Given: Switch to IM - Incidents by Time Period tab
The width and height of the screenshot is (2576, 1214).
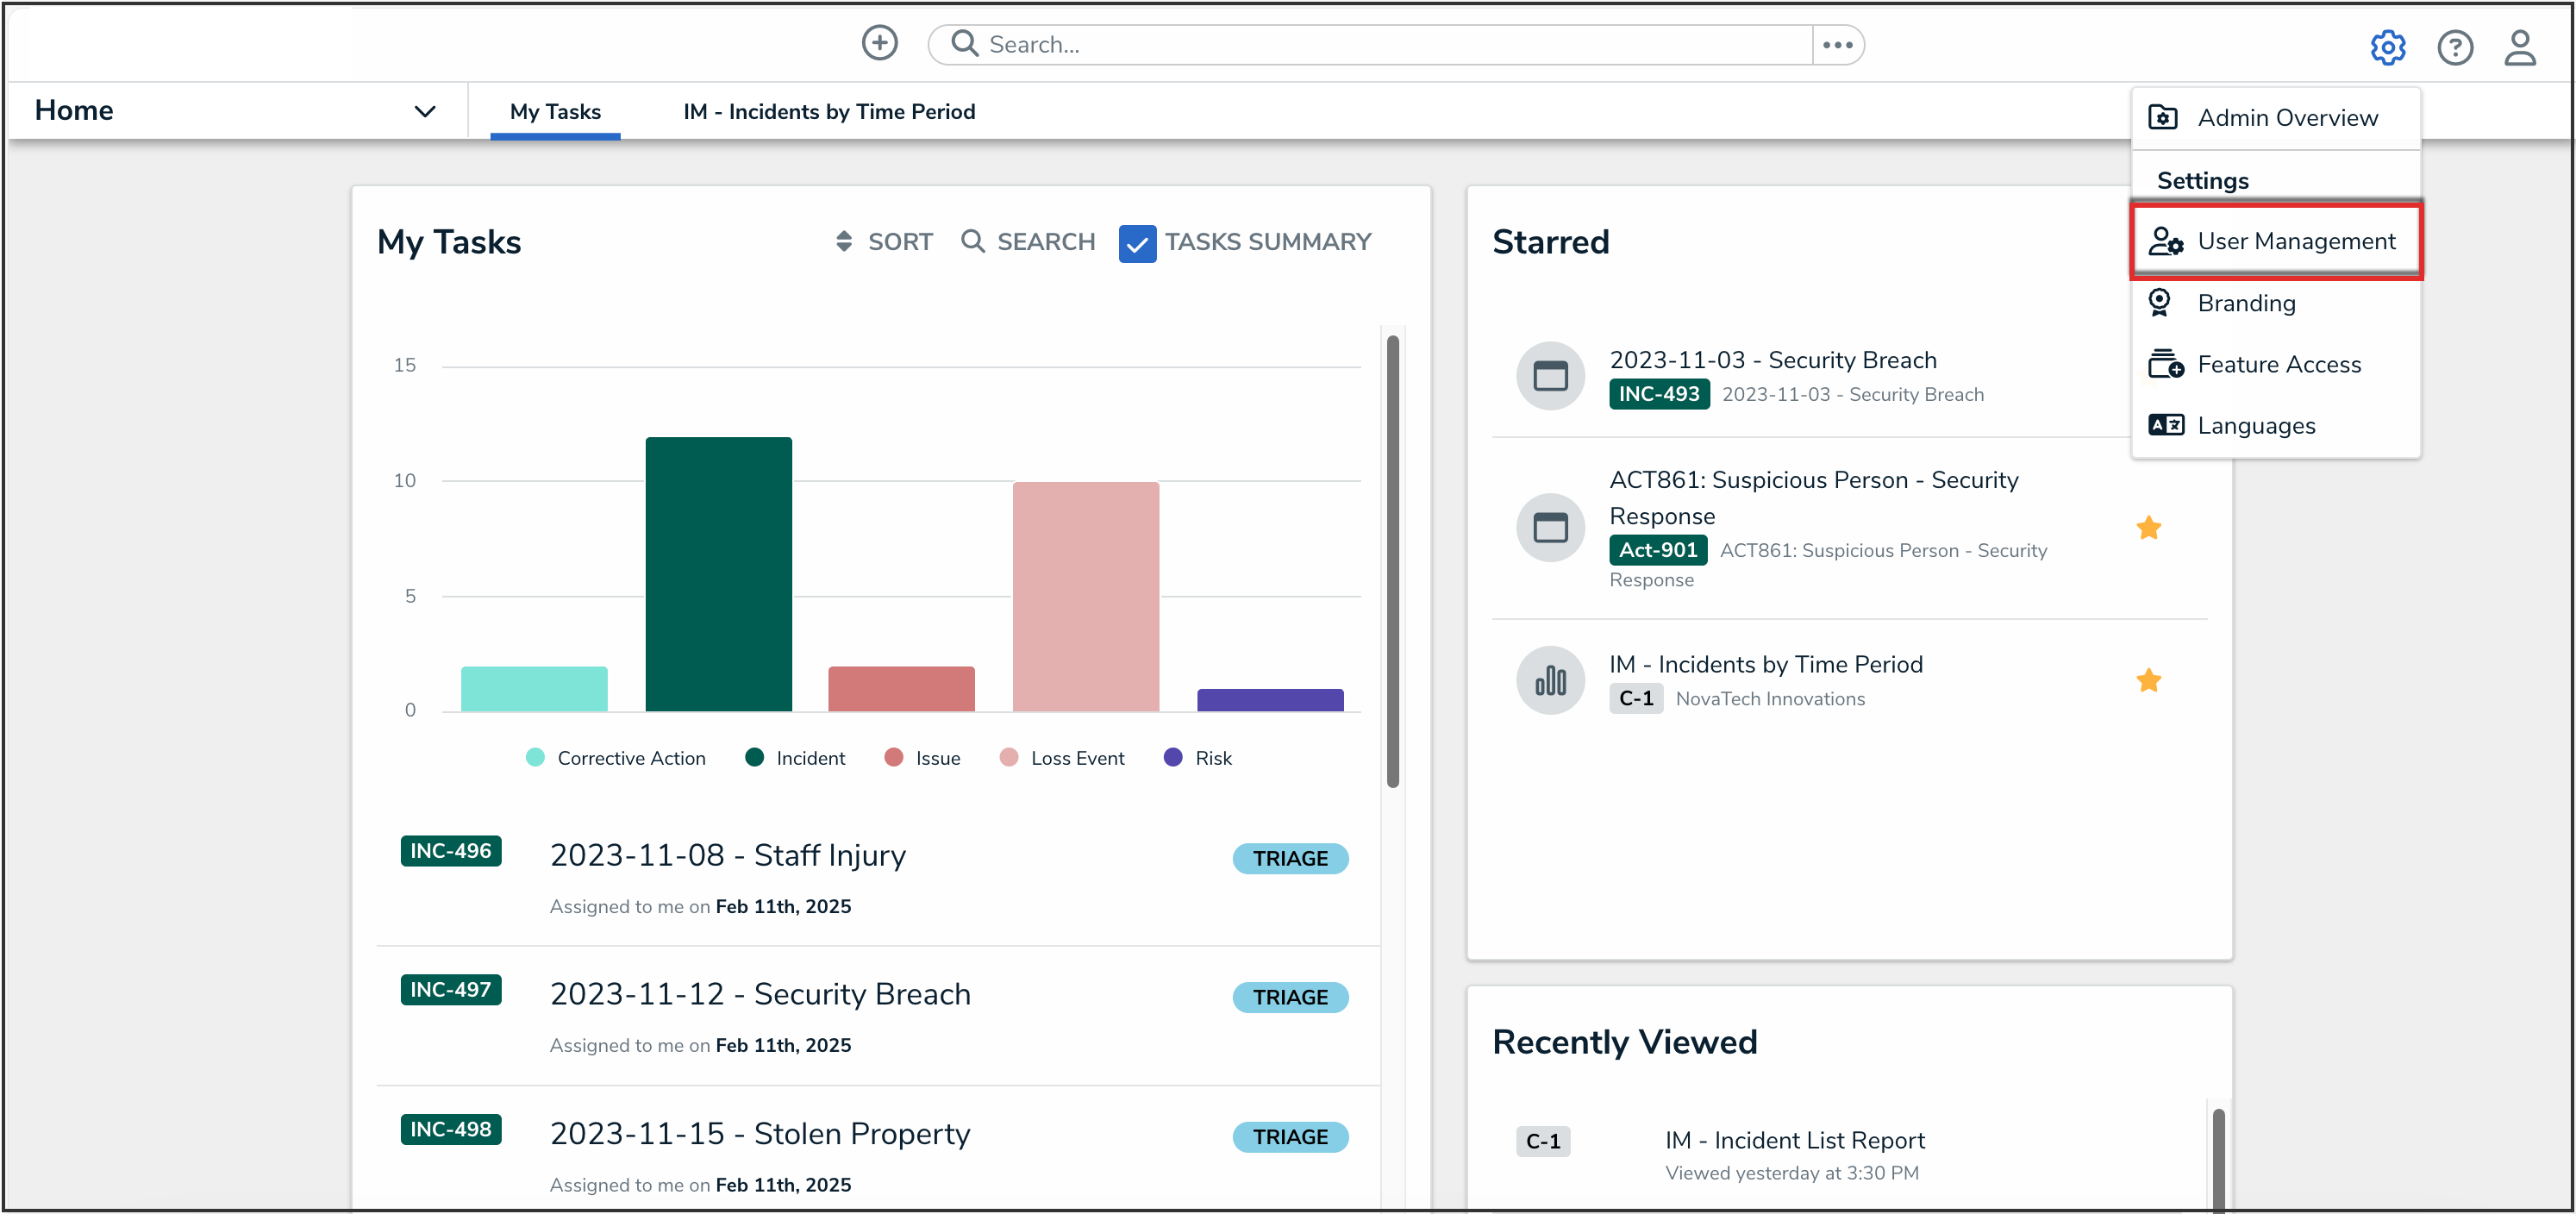Looking at the screenshot, I should 829,112.
